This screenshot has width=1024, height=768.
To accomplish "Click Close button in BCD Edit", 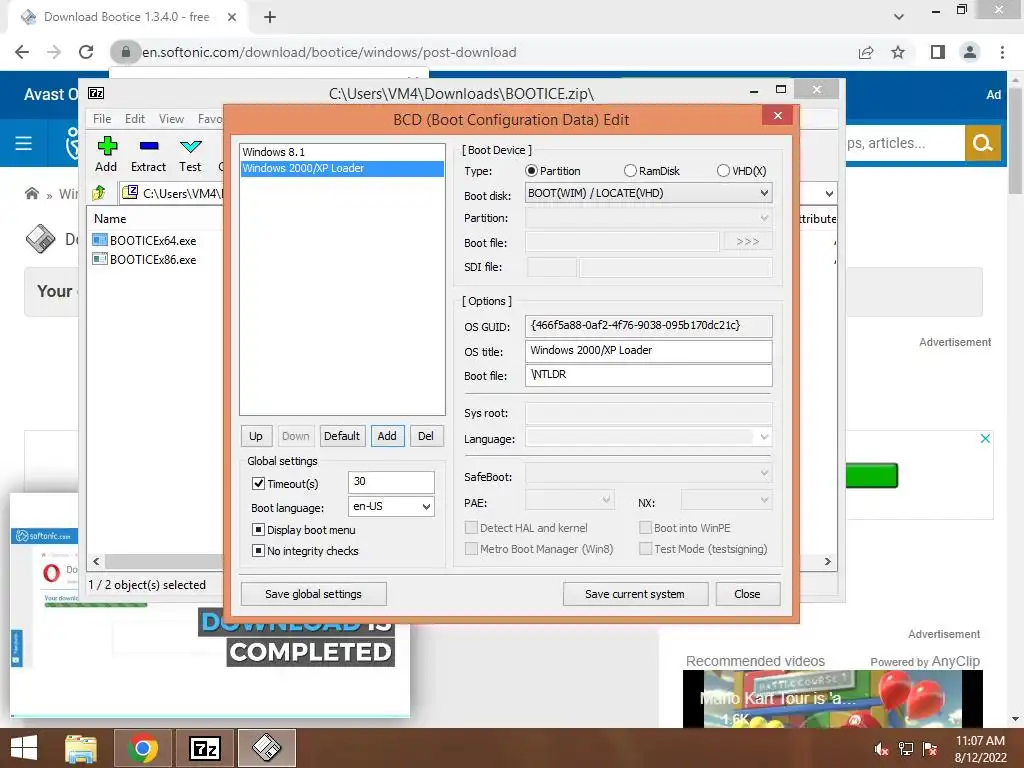I will 747,594.
